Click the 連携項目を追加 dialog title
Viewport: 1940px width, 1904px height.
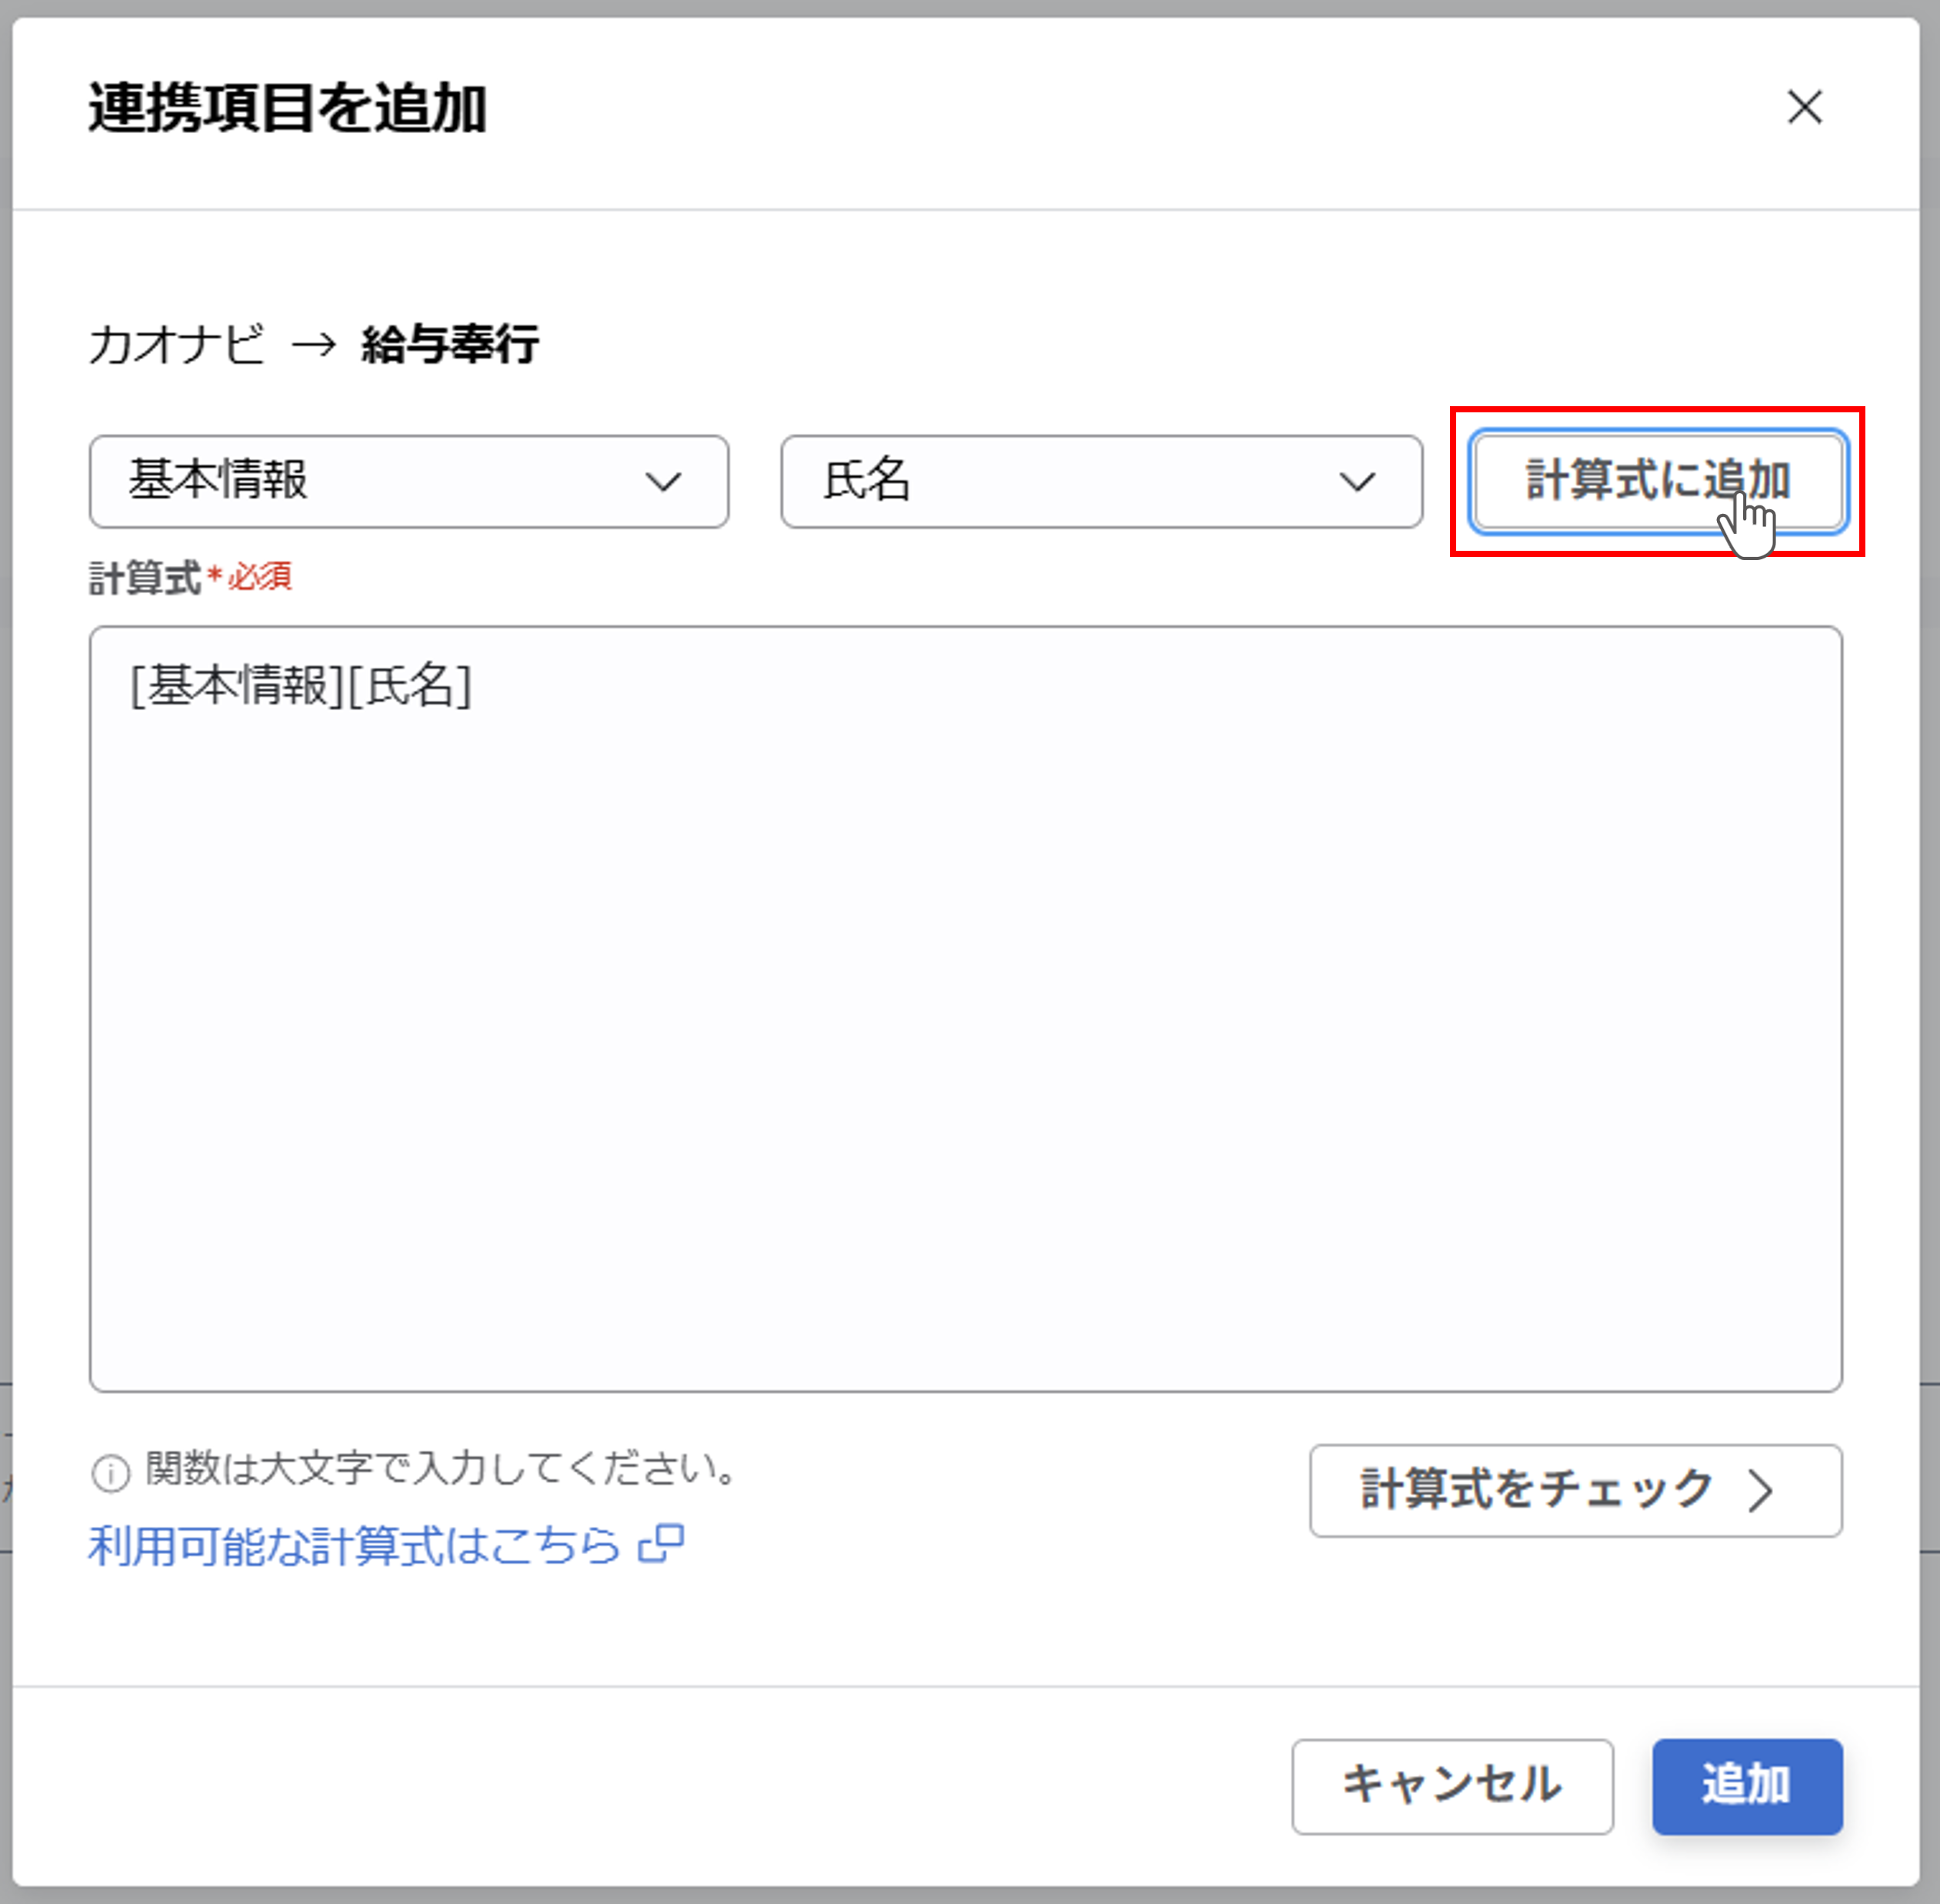[x=288, y=108]
